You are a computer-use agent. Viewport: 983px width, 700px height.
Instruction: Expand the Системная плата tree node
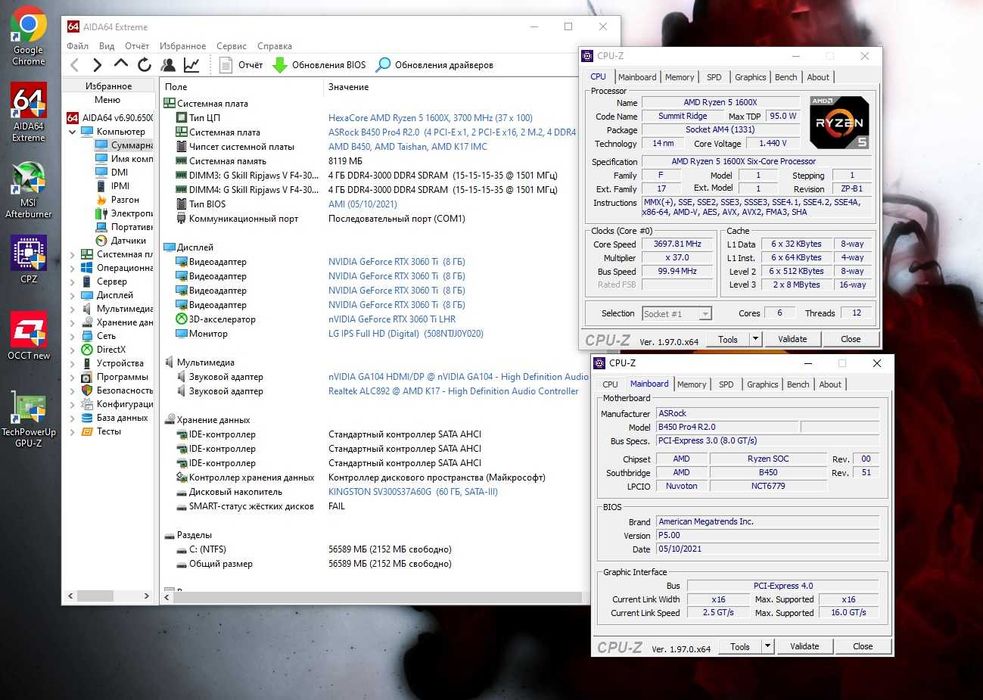[x=72, y=254]
